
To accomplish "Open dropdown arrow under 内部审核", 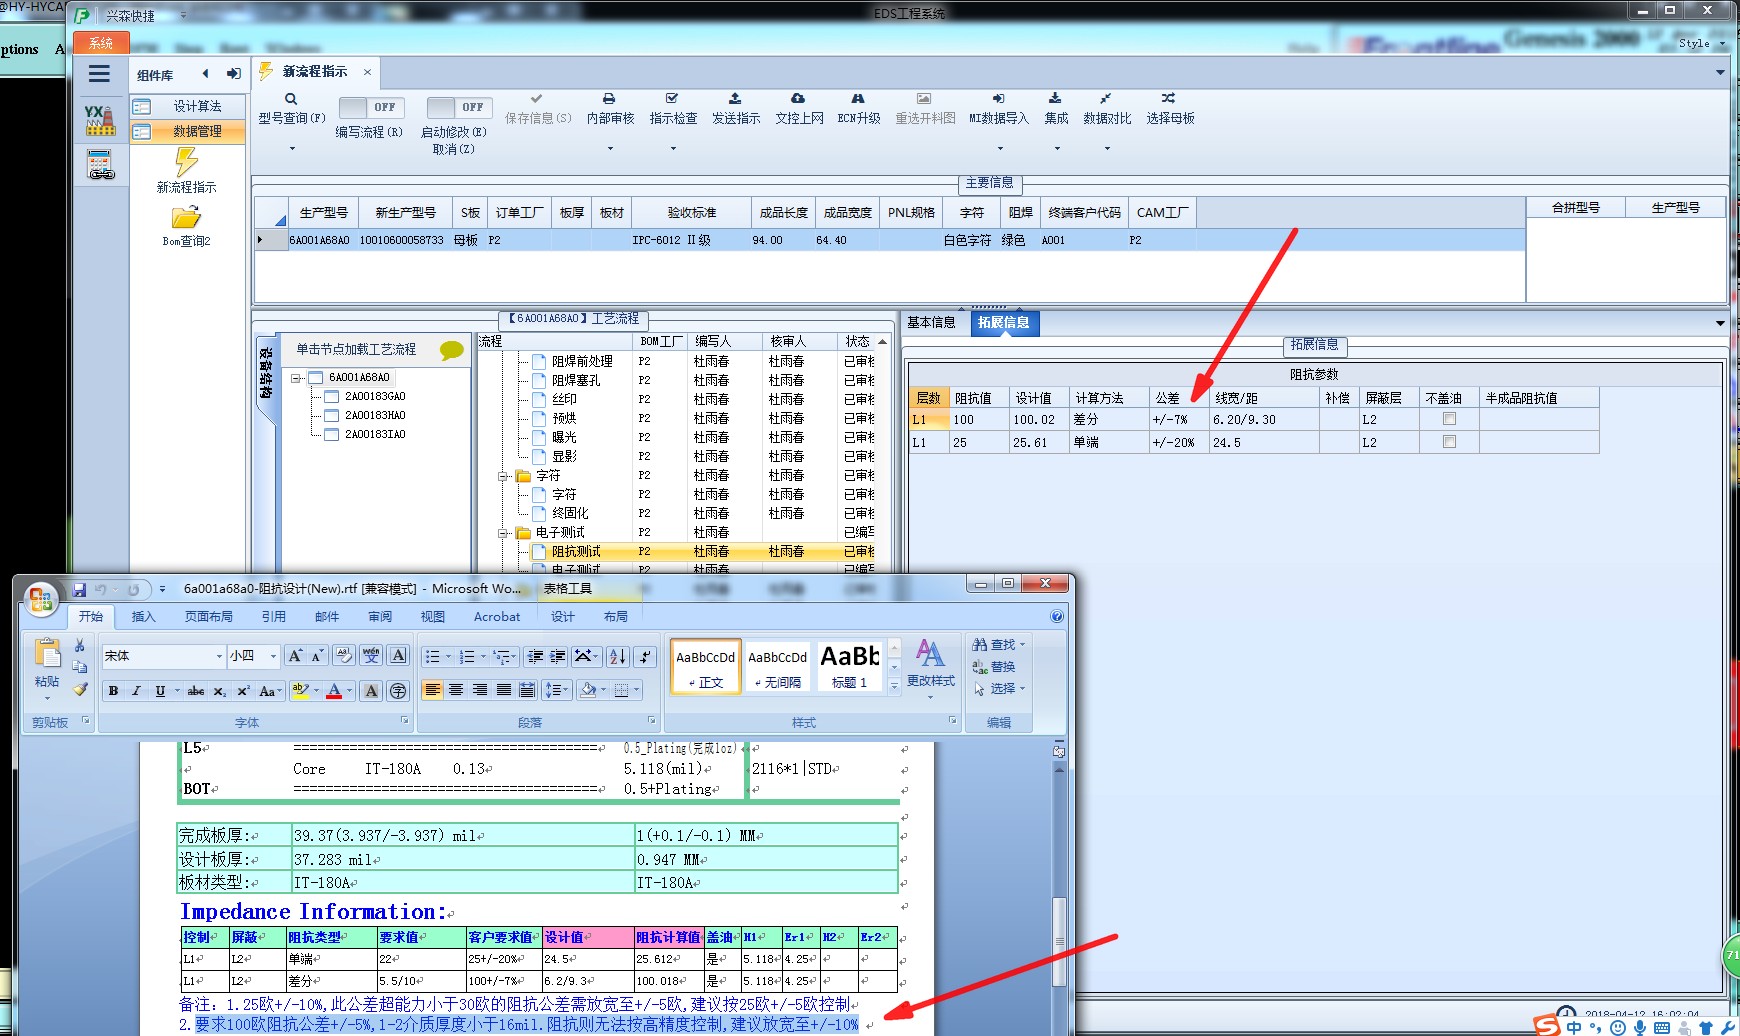I will click(x=610, y=149).
